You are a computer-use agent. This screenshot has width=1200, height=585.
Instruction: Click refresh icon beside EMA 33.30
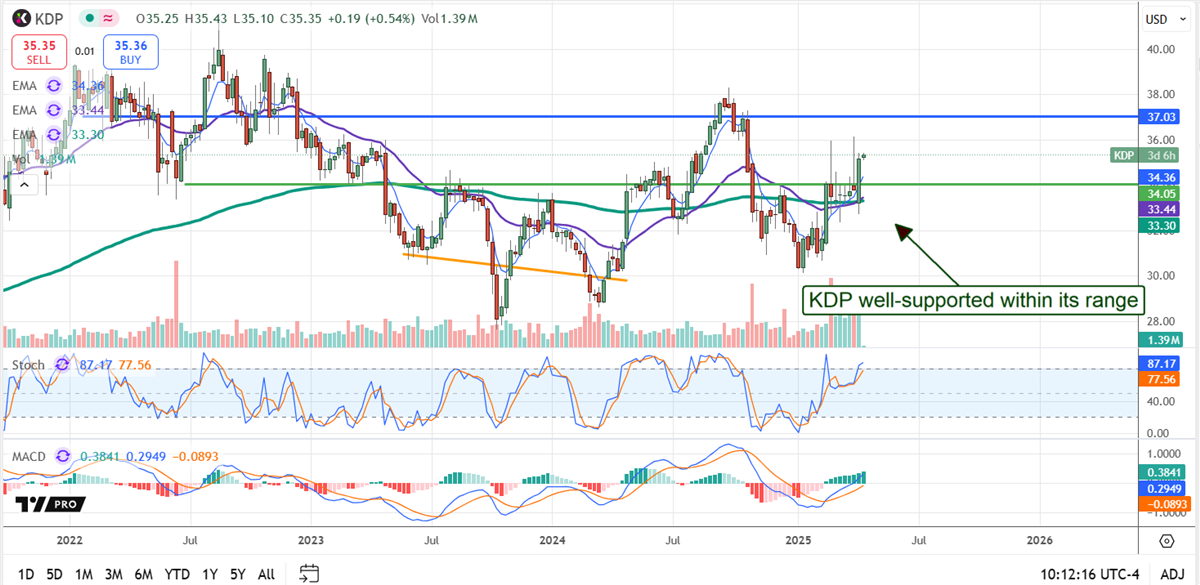pos(55,134)
